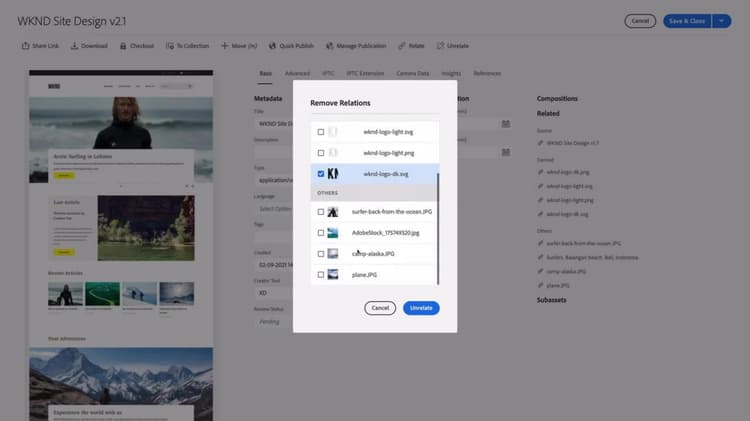Image resolution: width=750 pixels, height=421 pixels.
Task: Switch to the IPTC tab
Action: [328, 74]
